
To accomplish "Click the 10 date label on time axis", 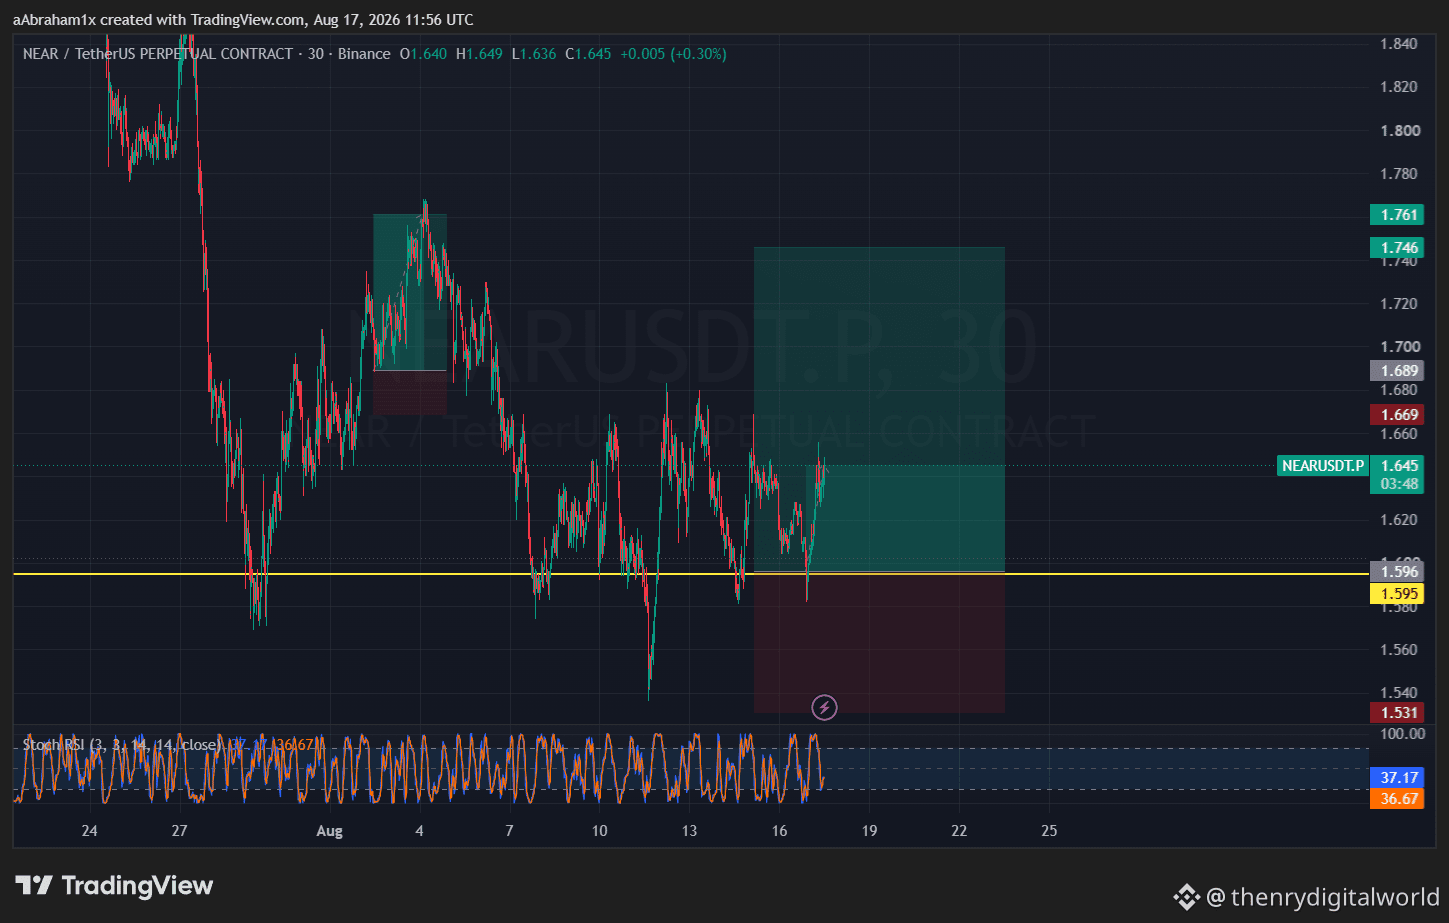I will point(600,831).
